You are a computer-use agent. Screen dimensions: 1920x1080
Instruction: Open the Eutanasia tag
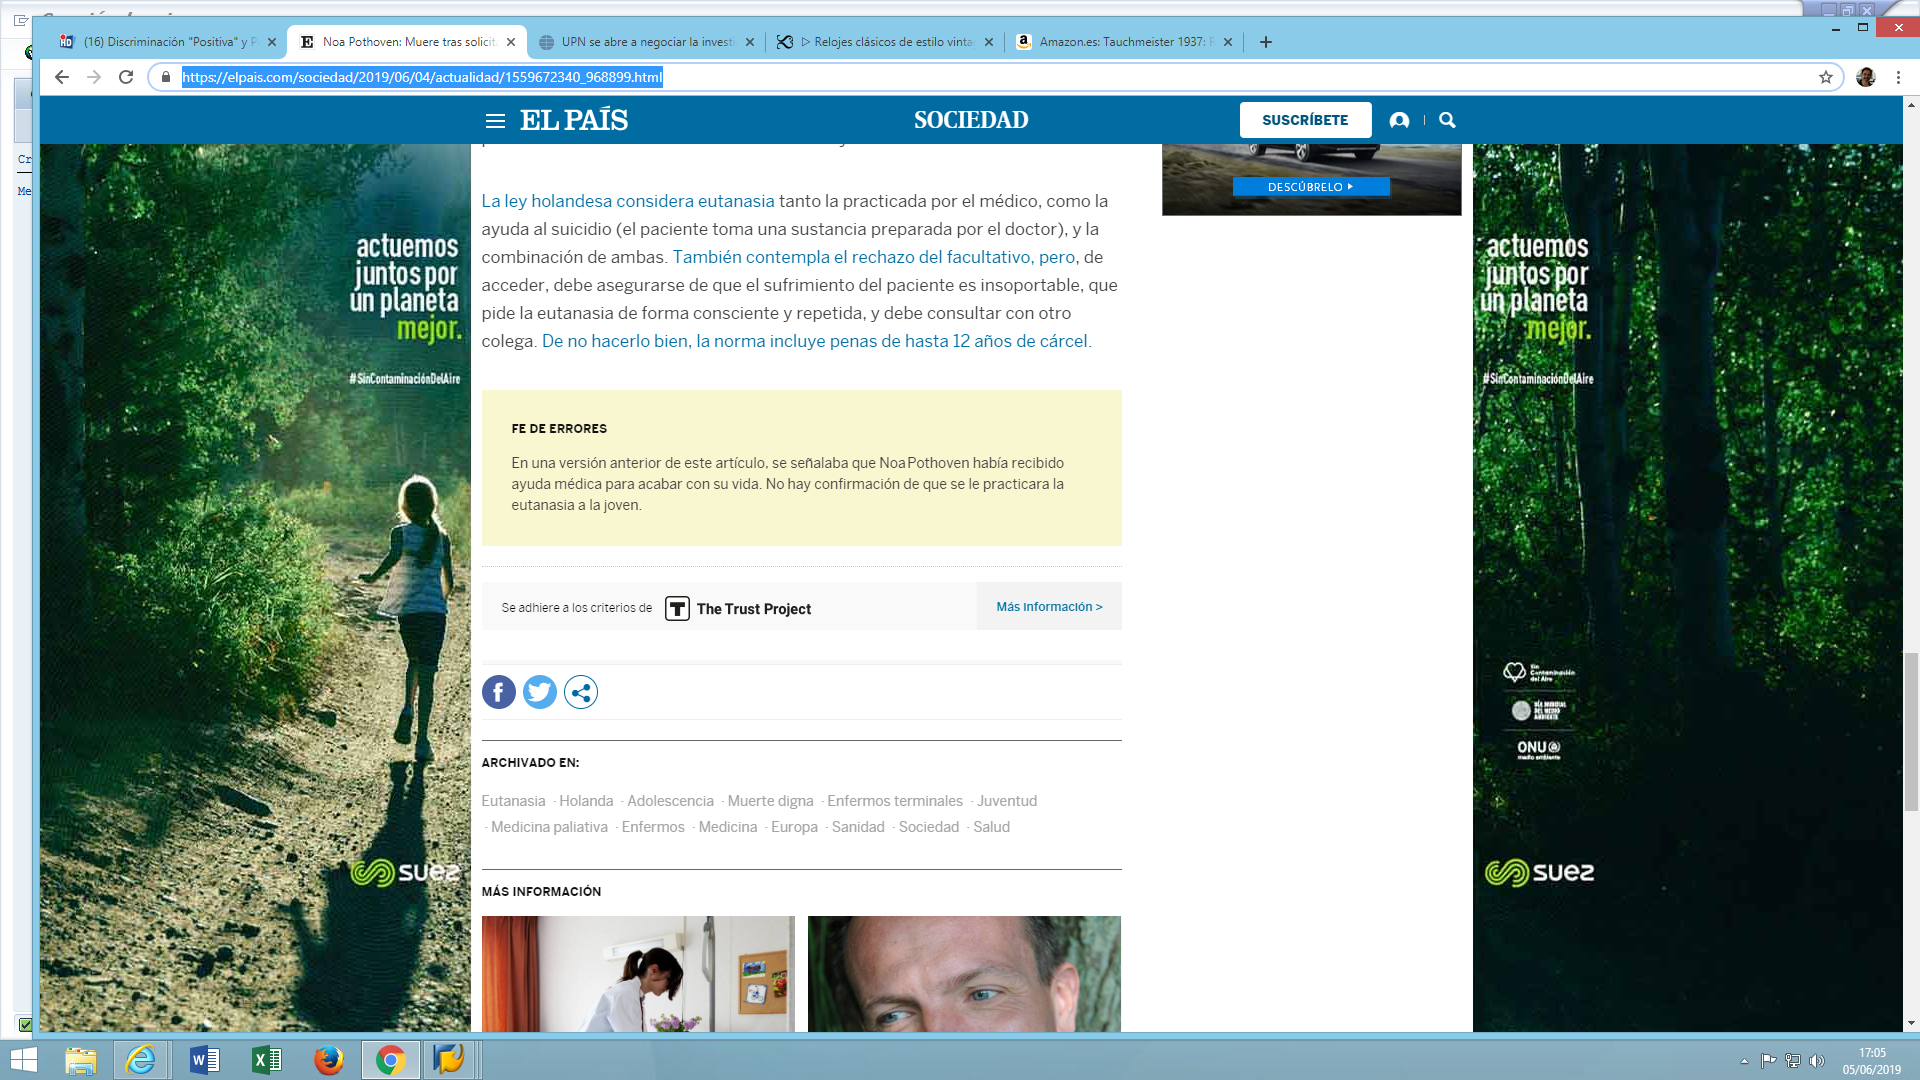[x=513, y=801]
